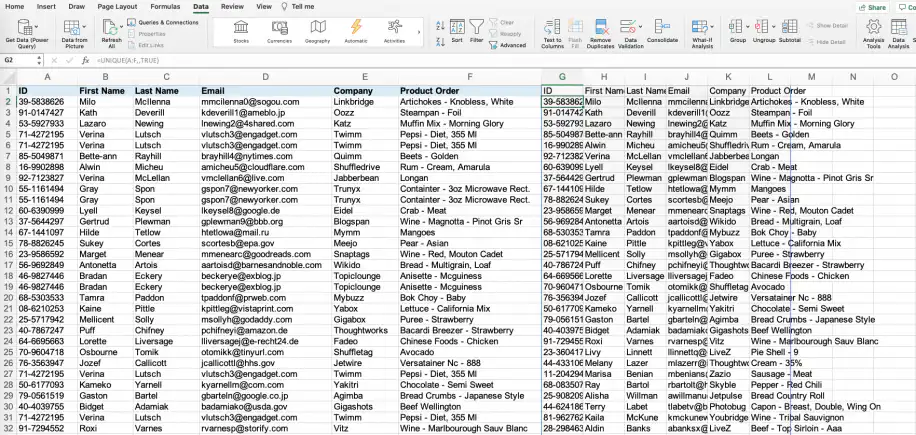Open the Refresh All dropdown arrow

coord(120,27)
